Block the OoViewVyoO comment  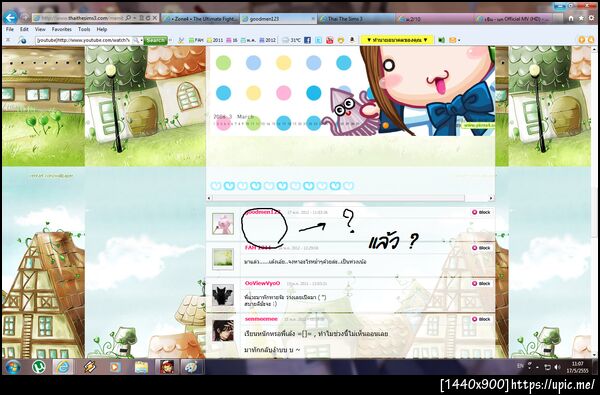[x=481, y=284]
